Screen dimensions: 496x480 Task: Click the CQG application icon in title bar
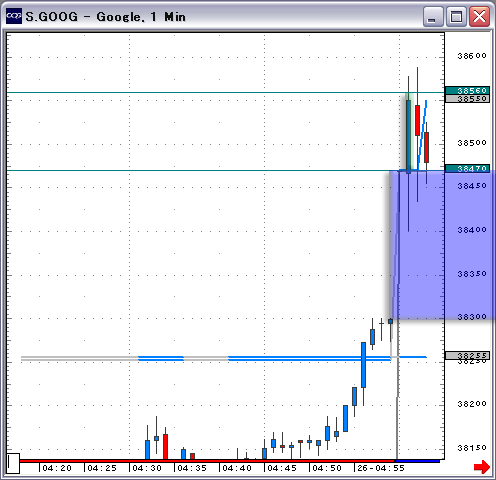coord(14,16)
